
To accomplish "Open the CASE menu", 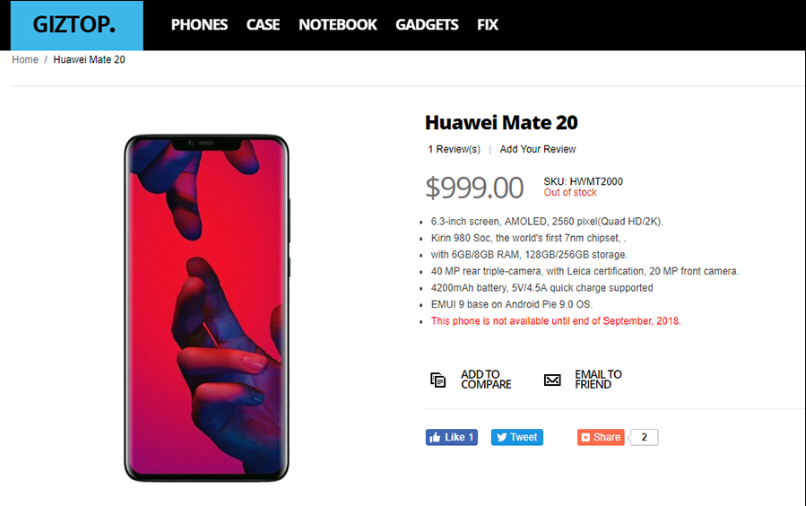I will pyautogui.click(x=263, y=25).
